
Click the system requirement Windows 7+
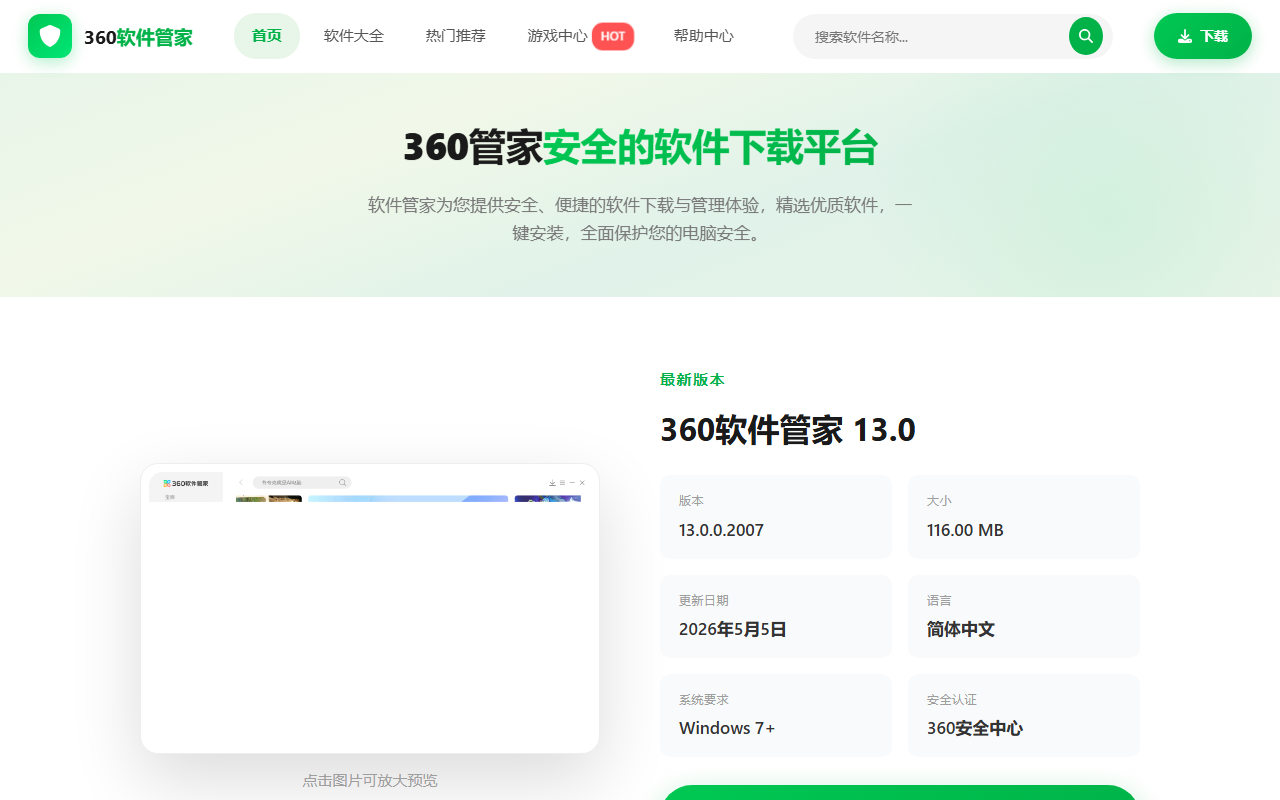tap(727, 728)
